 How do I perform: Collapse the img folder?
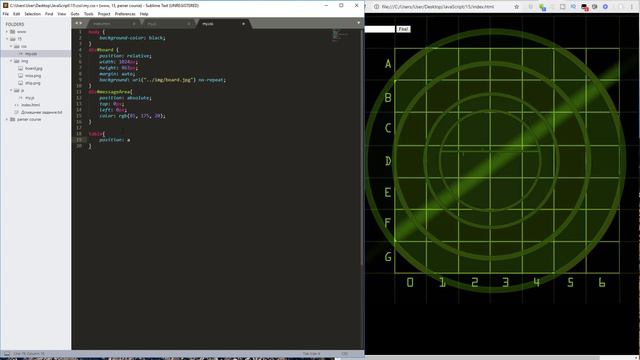pyautogui.click(x=11, y=61)
